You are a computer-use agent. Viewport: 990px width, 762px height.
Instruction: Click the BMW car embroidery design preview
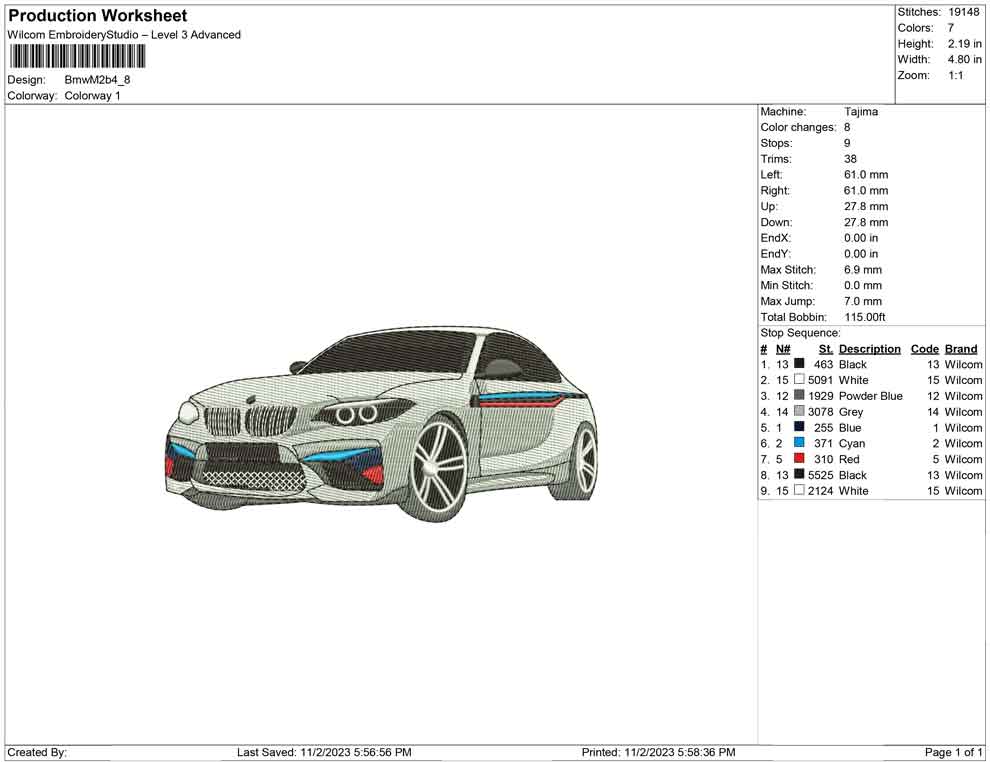pos(380,424)
